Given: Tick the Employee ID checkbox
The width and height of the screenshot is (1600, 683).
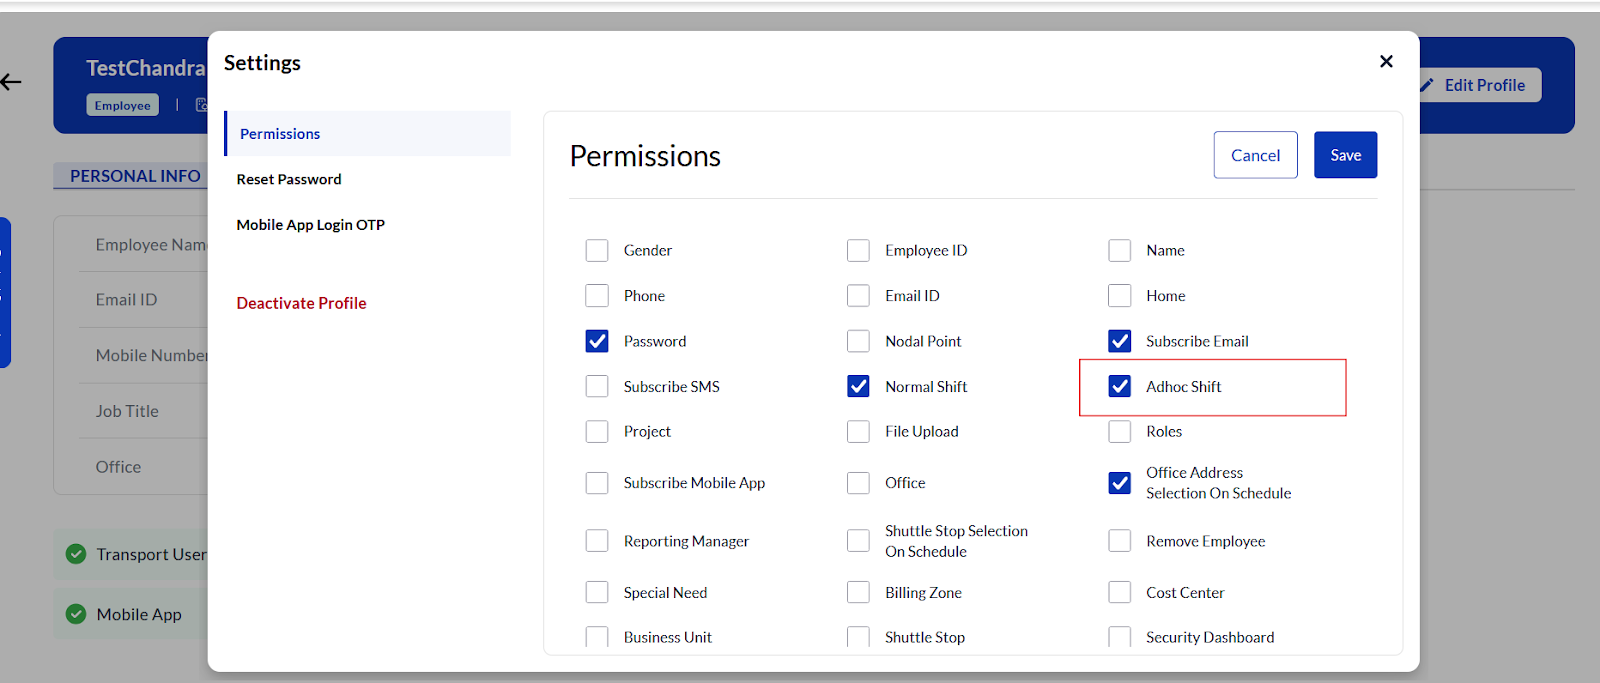Looking at the screenshot, I should pyautogui.click(x=858, y=250).
